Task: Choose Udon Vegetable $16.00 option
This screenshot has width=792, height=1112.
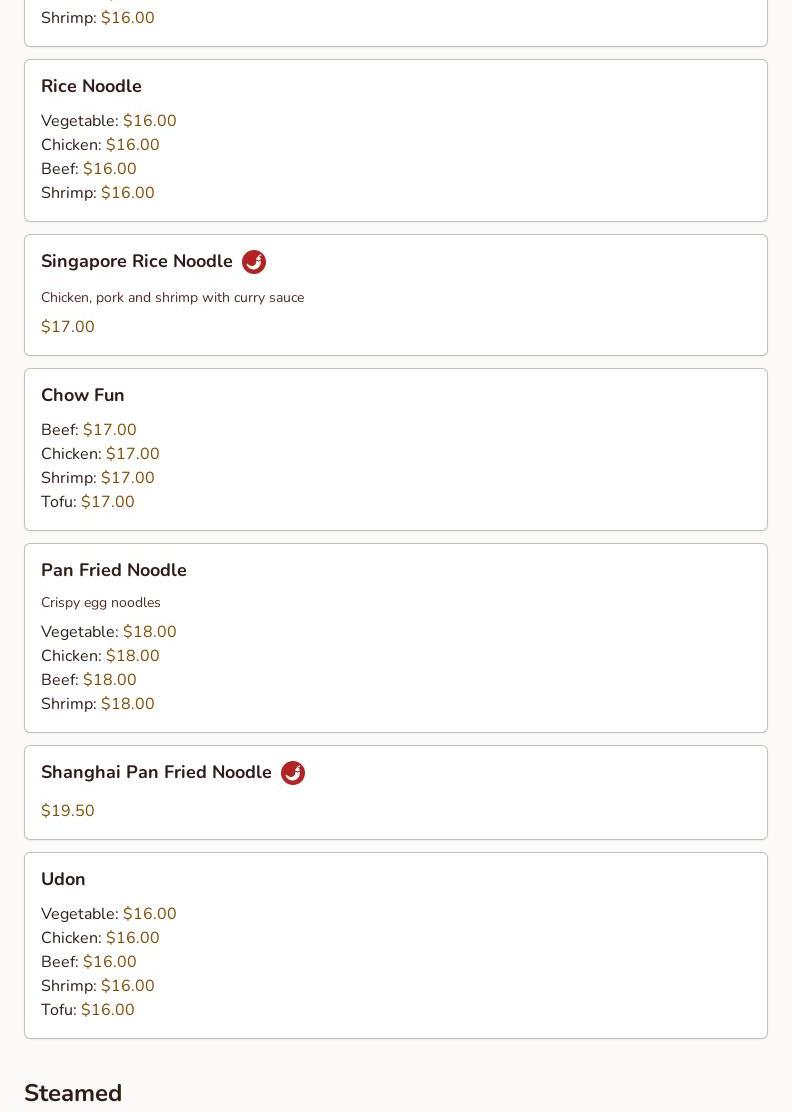Action: pos(108,913)
